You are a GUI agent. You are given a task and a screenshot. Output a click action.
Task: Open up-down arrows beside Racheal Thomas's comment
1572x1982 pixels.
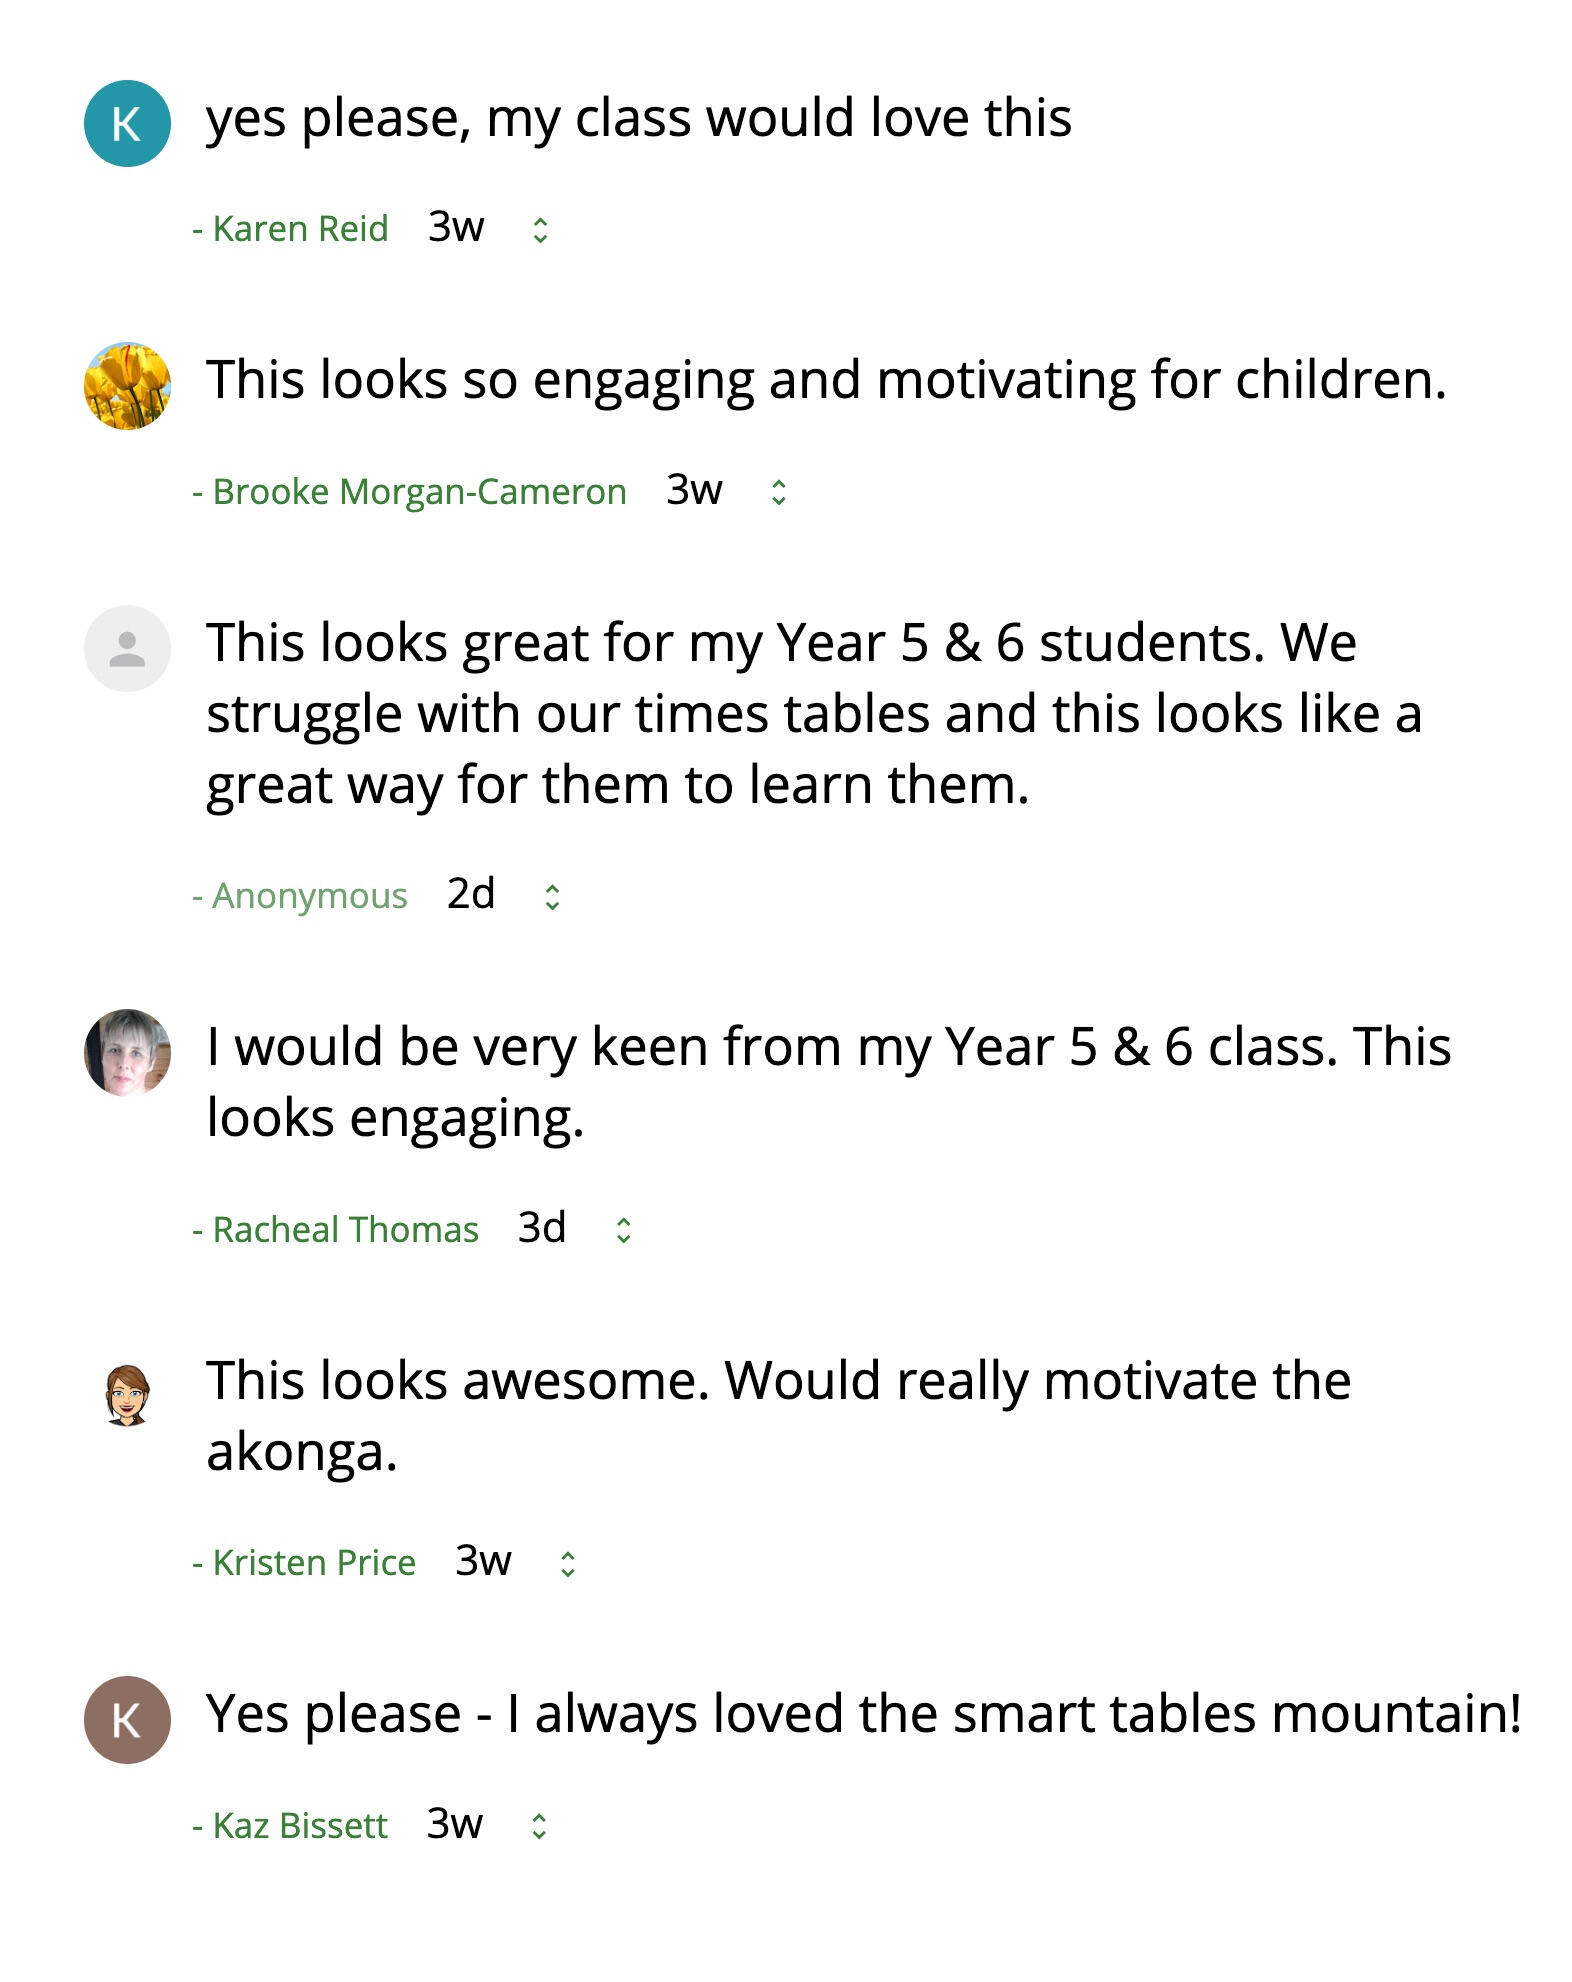pyautogui.click(x=623, y=1230)
